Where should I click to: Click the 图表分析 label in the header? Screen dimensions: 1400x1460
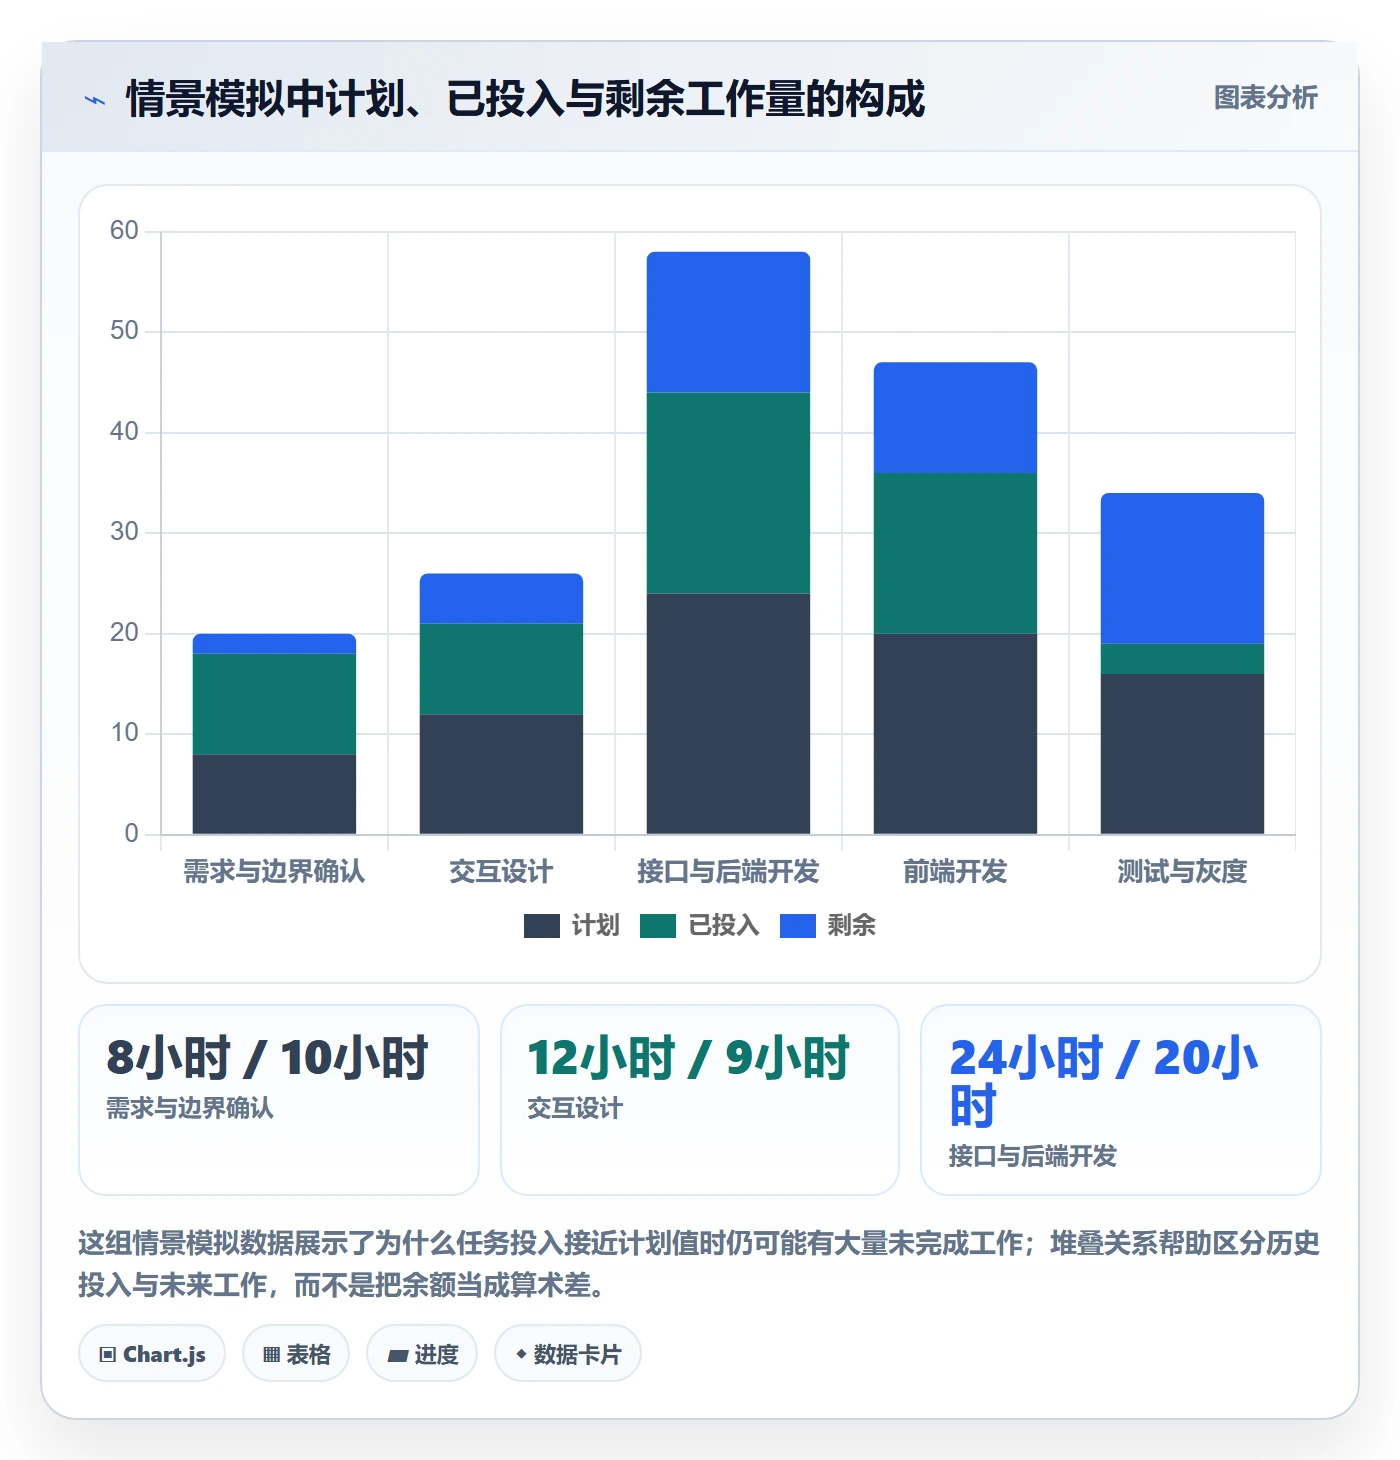coord(1265,98)
